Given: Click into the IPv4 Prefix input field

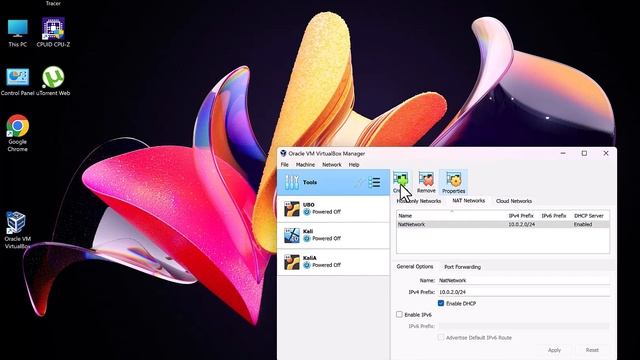Looking at the screenshot, I should pos(524,292).
